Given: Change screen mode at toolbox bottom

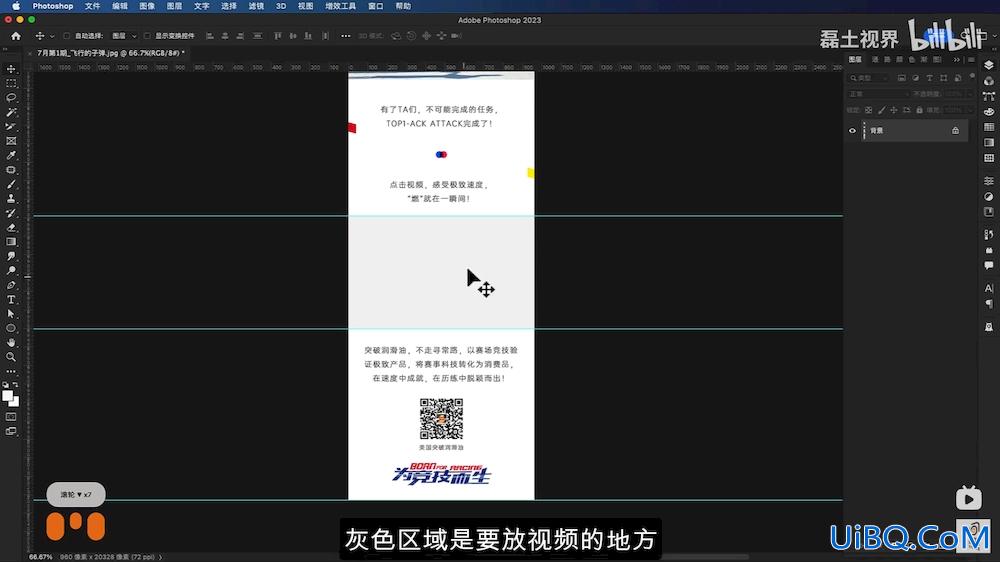Looking at the screenshot, I should [x=11, y=432].
